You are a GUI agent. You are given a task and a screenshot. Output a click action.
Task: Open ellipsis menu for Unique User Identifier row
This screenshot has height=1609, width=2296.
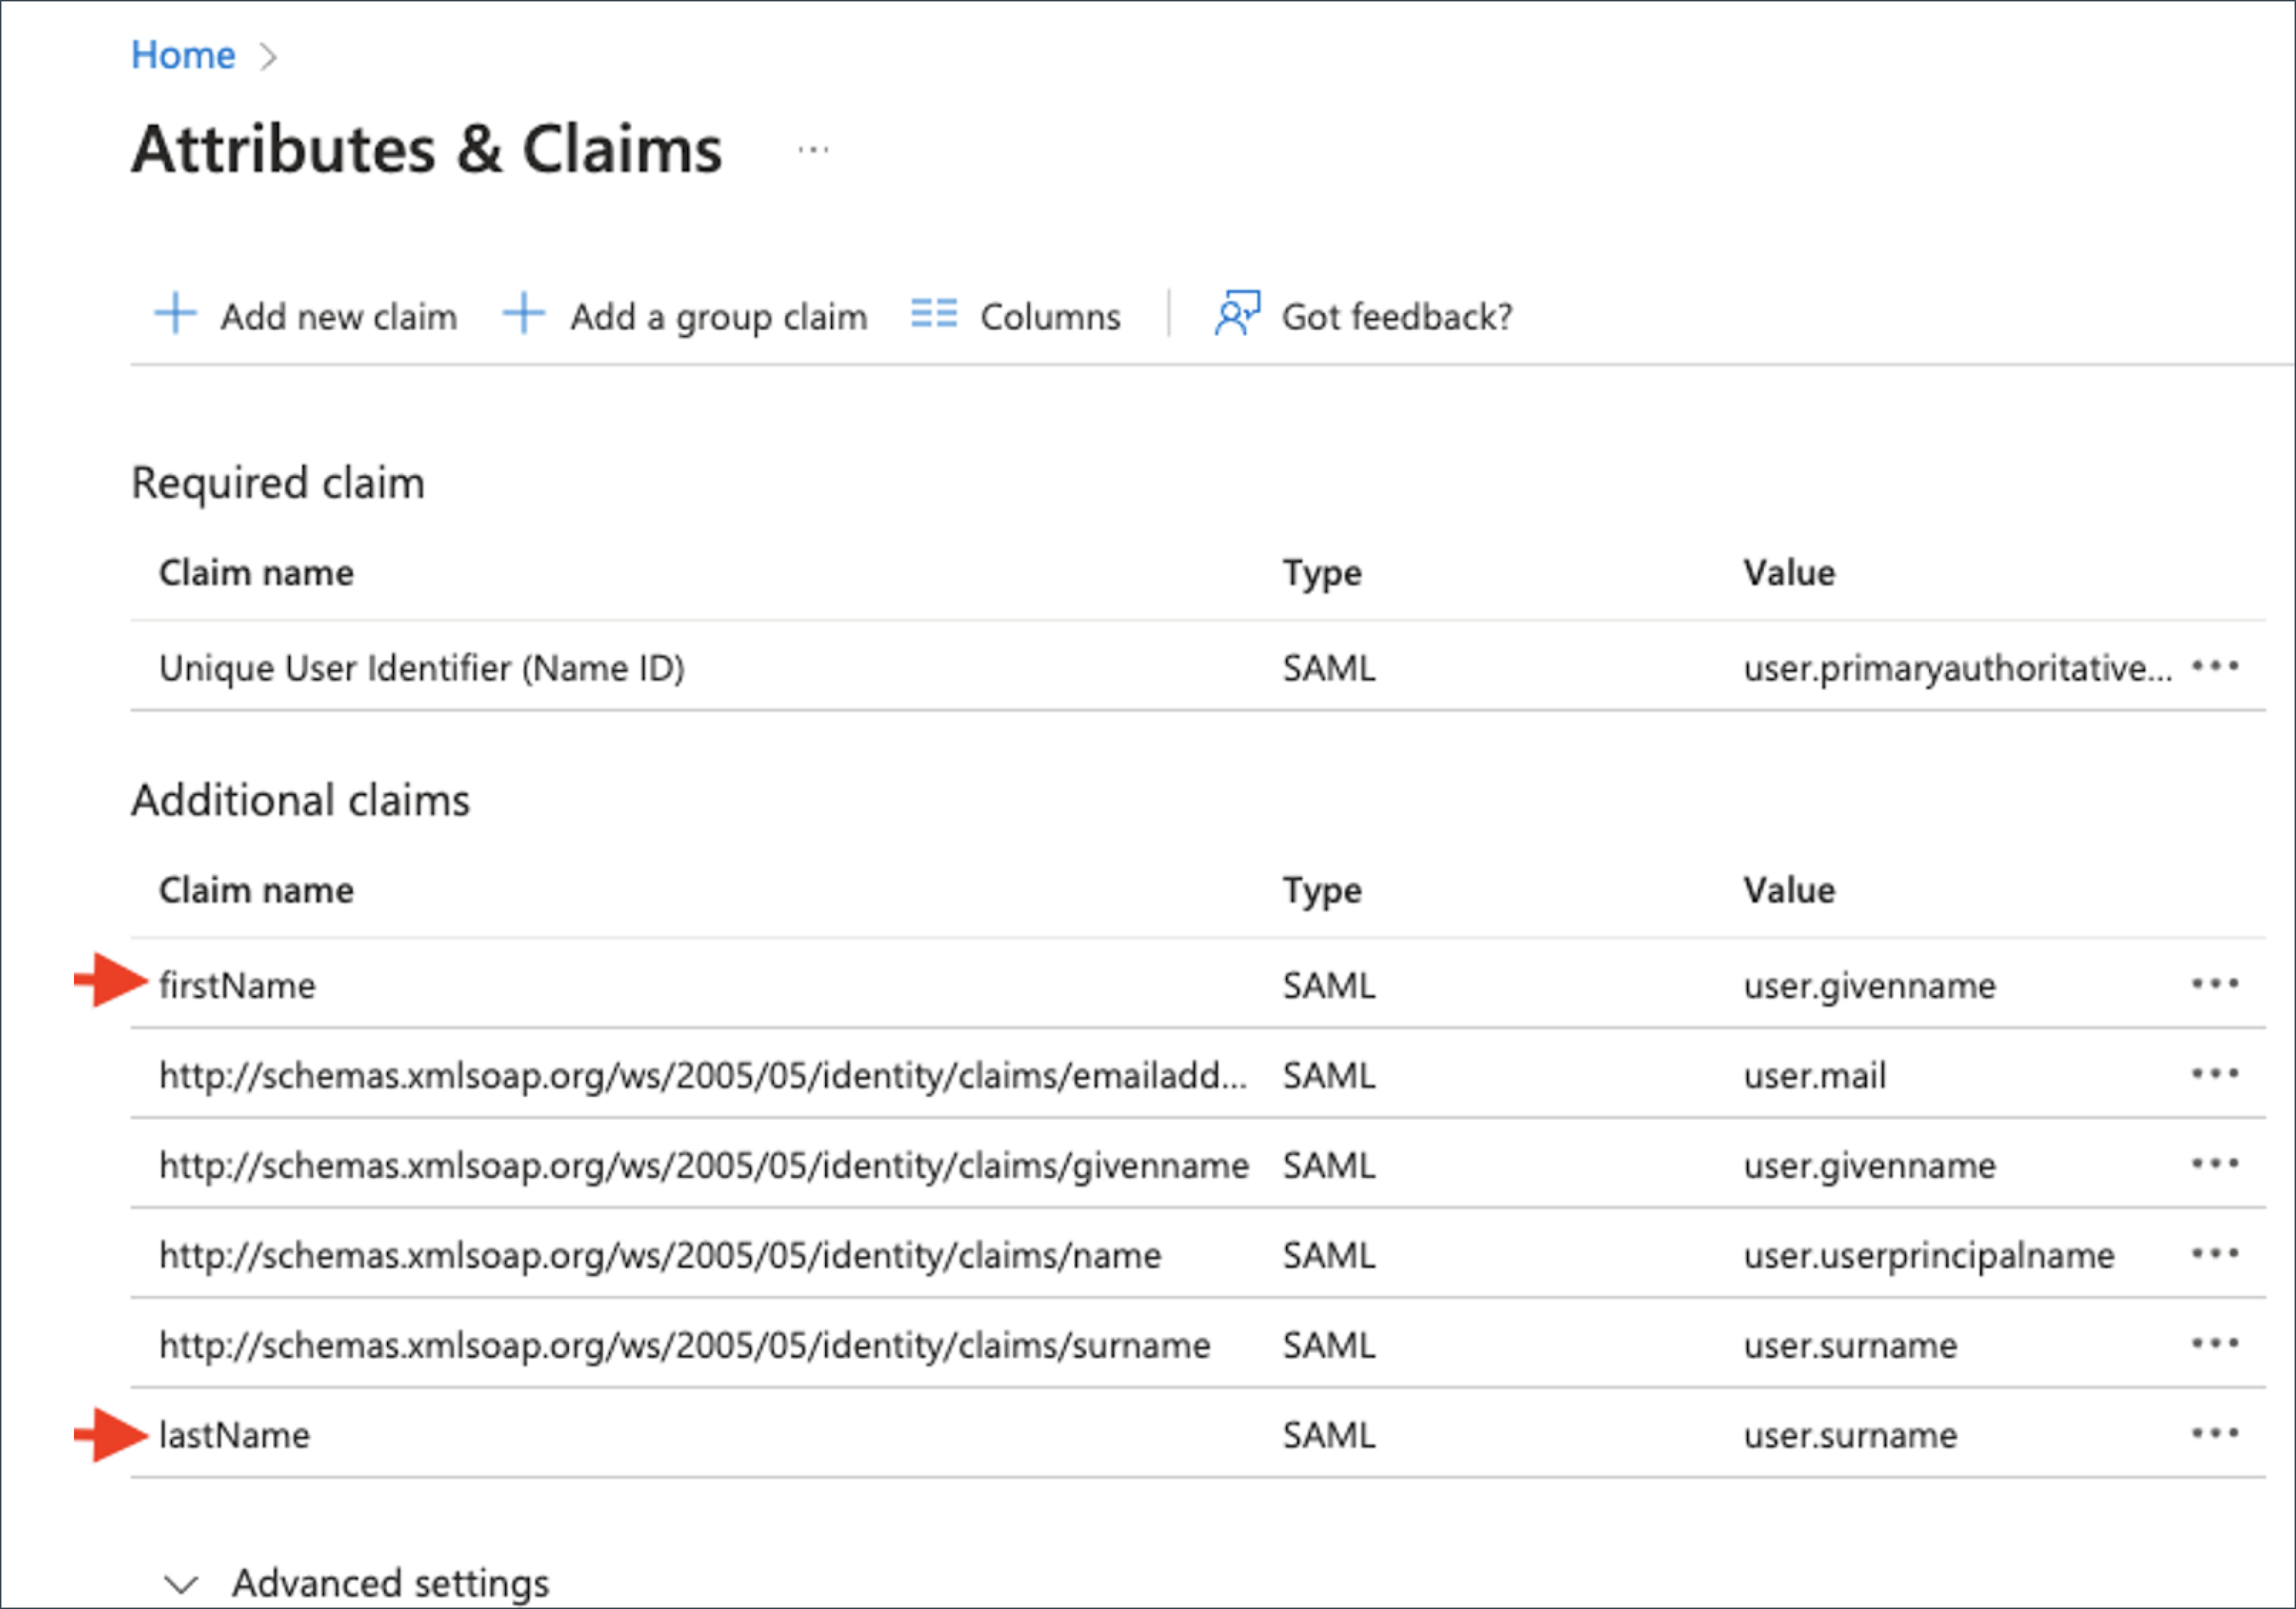[x=2214, y=667]
